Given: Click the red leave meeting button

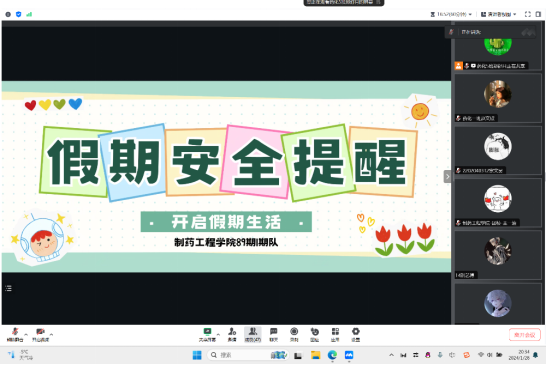Looking at the screenshot, I should (525, 335).
